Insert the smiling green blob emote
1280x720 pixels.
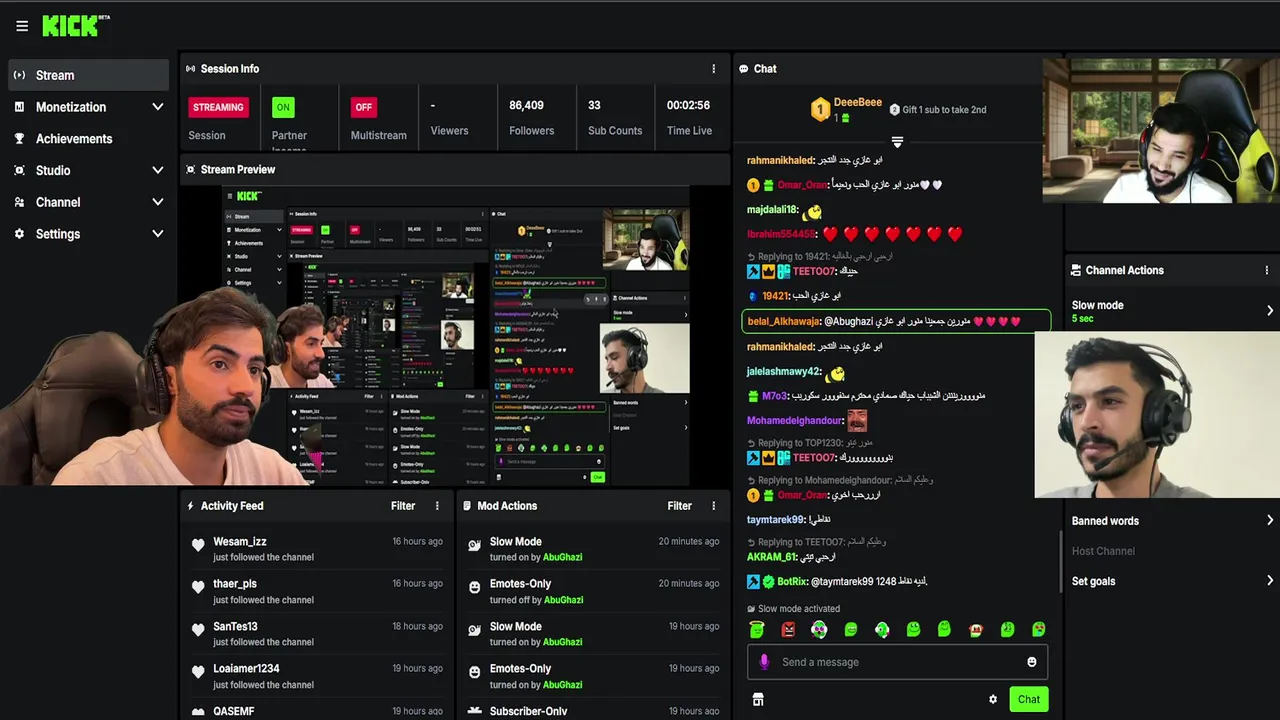point(913,629)
